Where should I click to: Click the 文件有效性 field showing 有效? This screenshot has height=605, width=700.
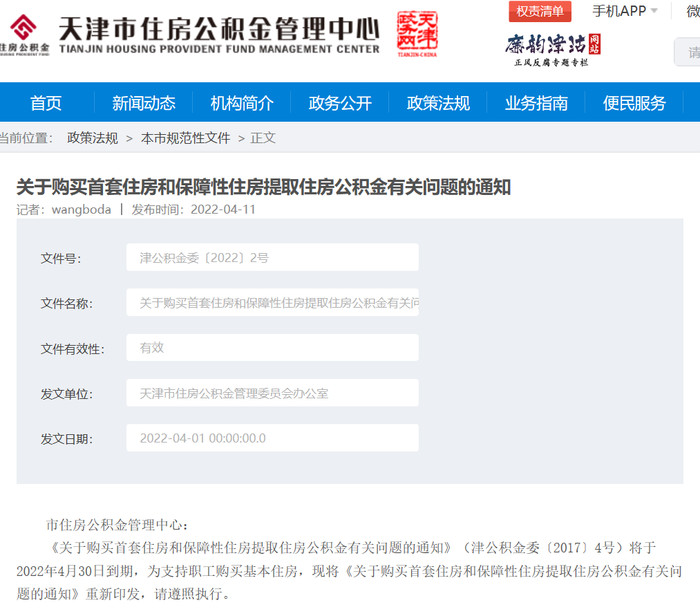272,347
